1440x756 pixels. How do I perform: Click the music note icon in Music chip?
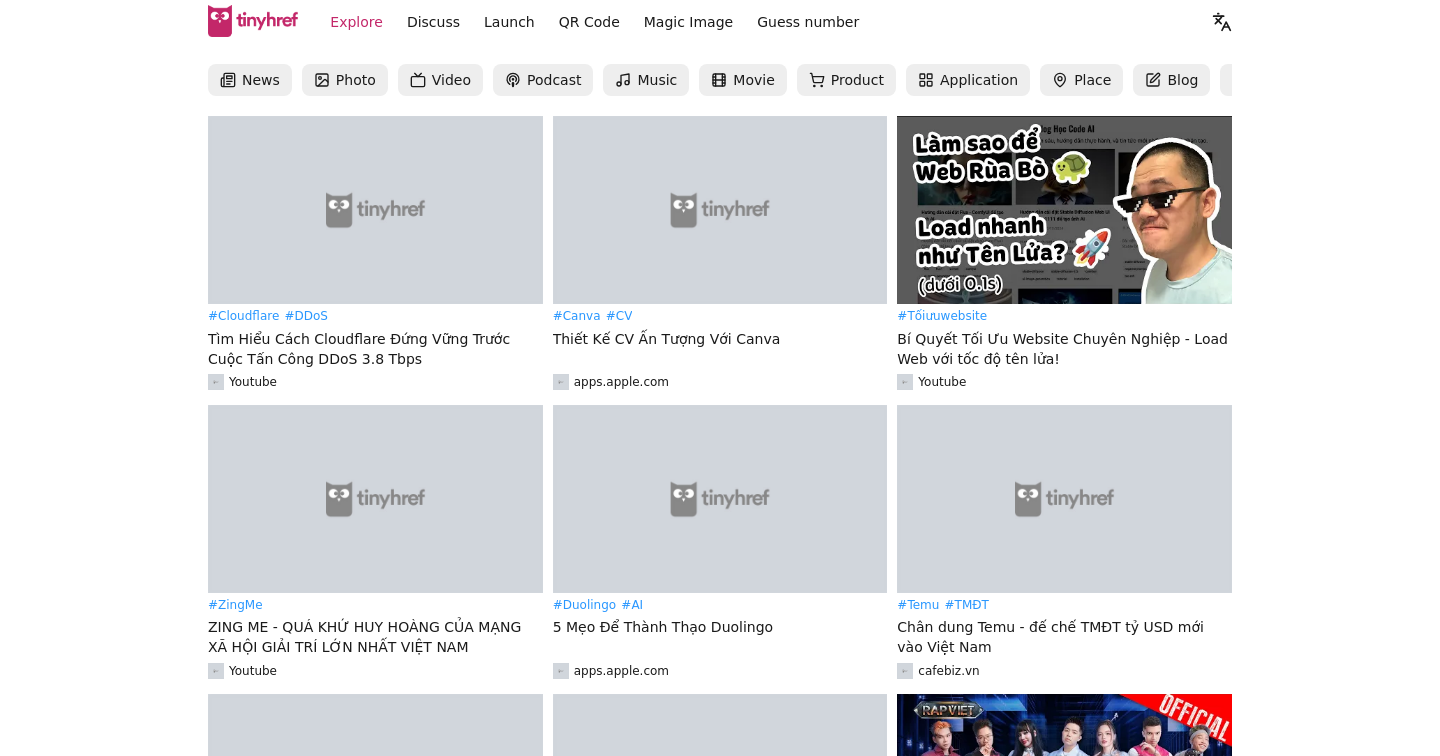(x=623, y=80)
